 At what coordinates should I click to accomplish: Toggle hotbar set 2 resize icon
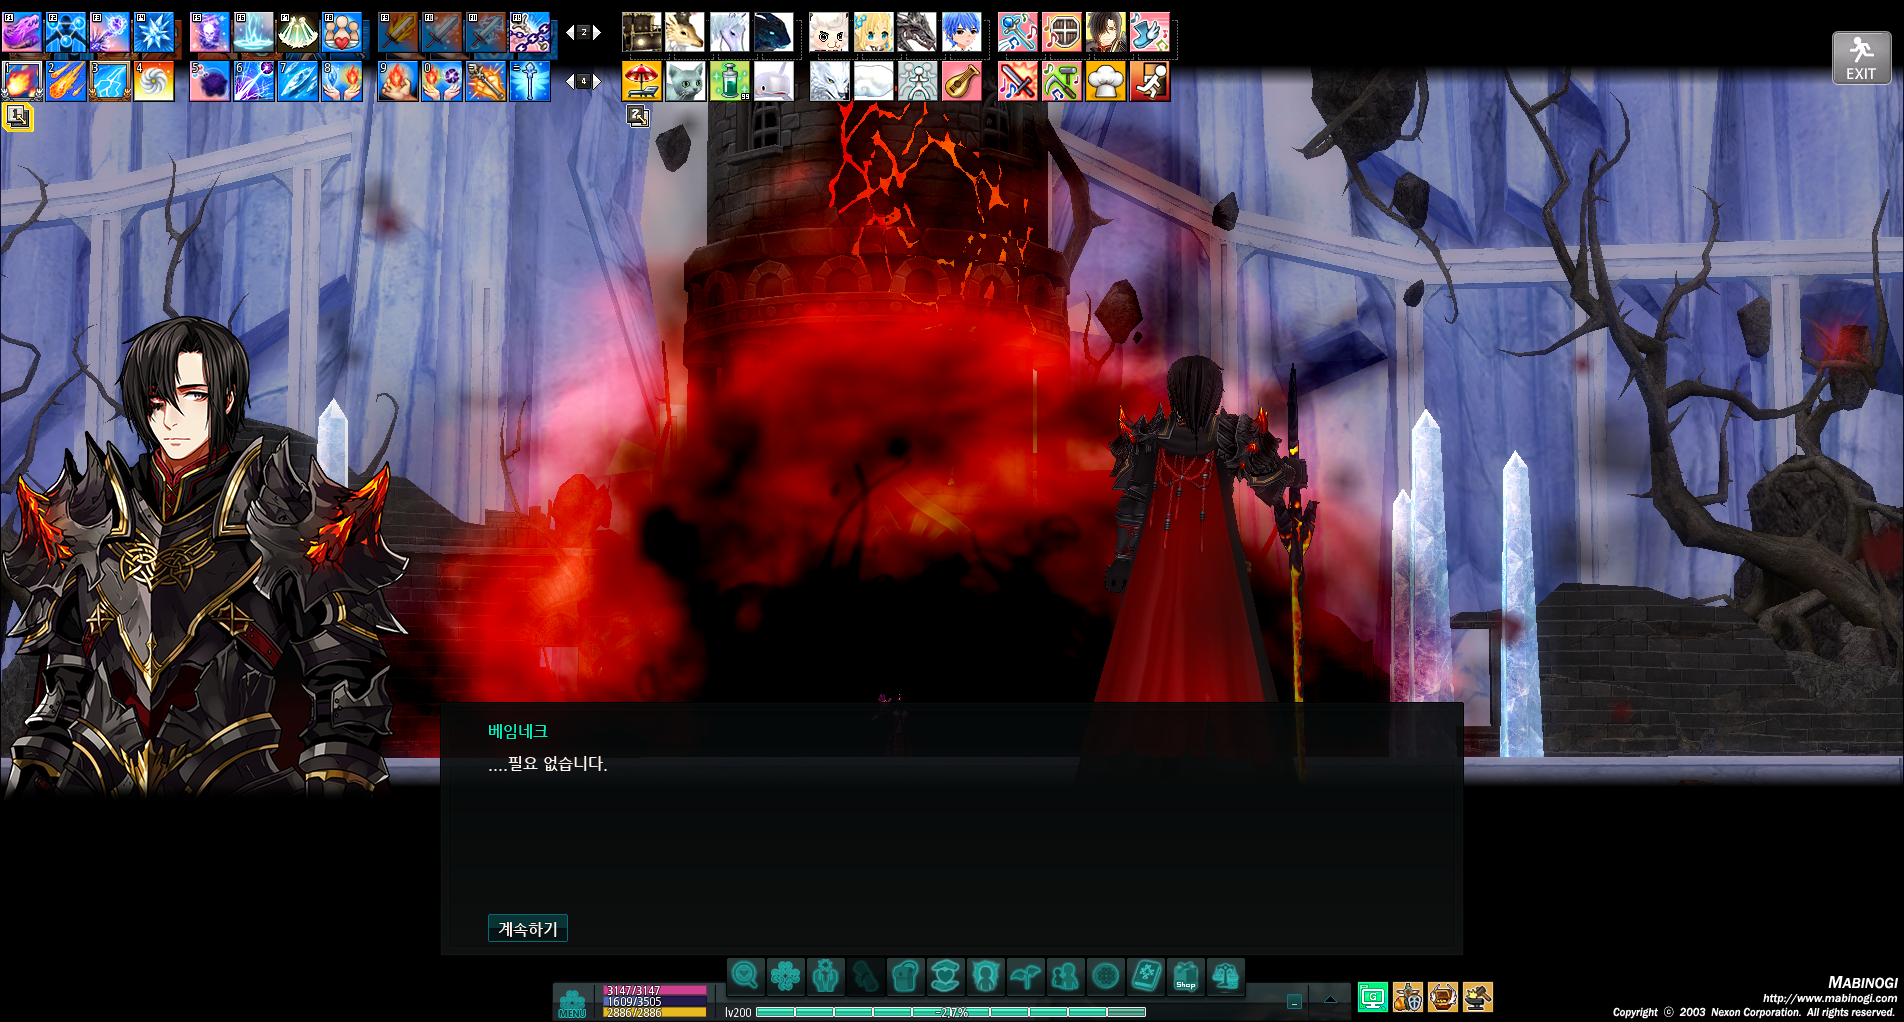(x=638, y=116)
